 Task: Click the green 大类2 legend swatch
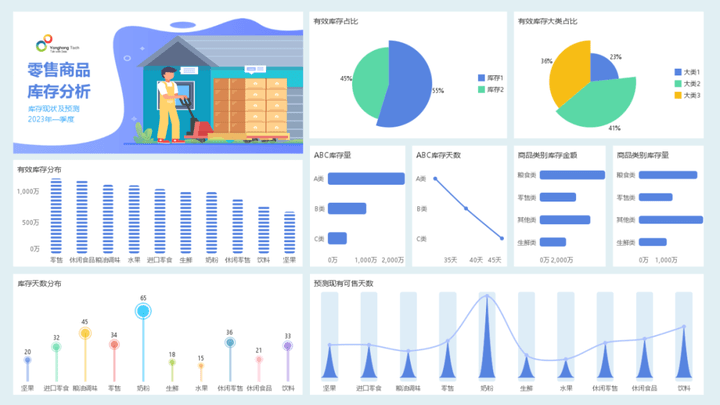(678, 84)
